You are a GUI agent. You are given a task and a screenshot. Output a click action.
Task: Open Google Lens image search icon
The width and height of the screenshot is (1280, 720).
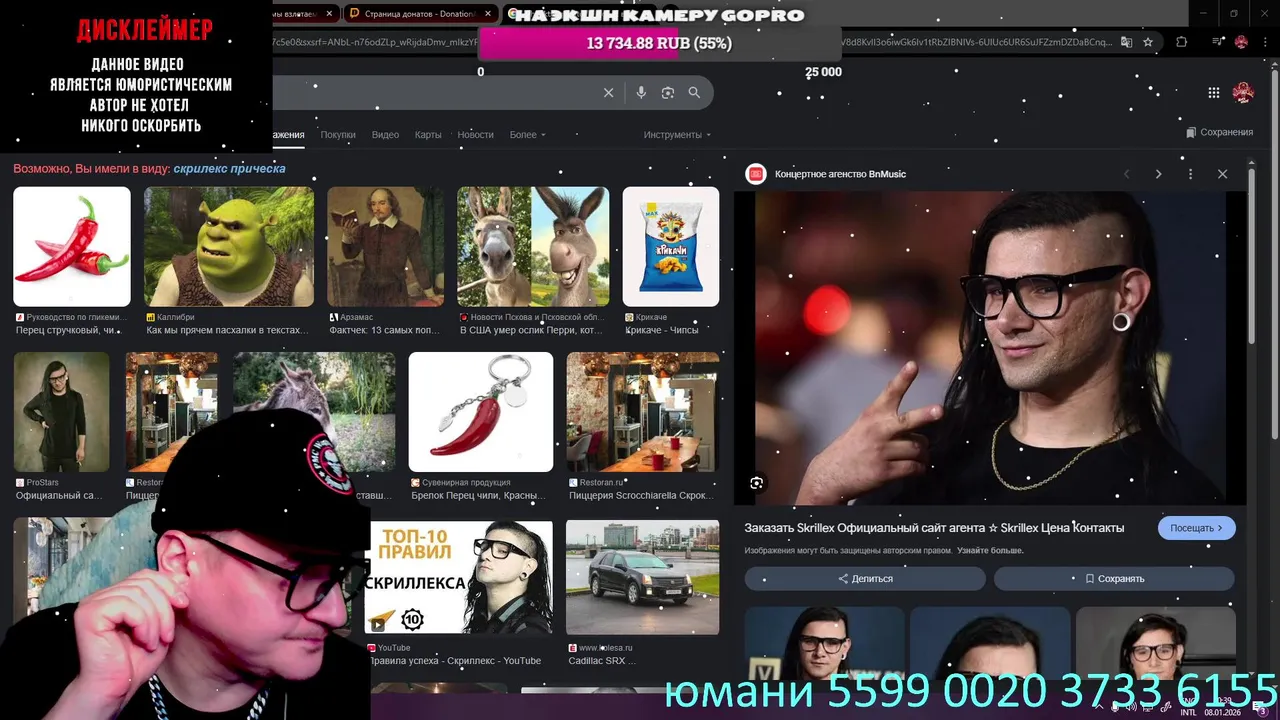pos(668,93)
